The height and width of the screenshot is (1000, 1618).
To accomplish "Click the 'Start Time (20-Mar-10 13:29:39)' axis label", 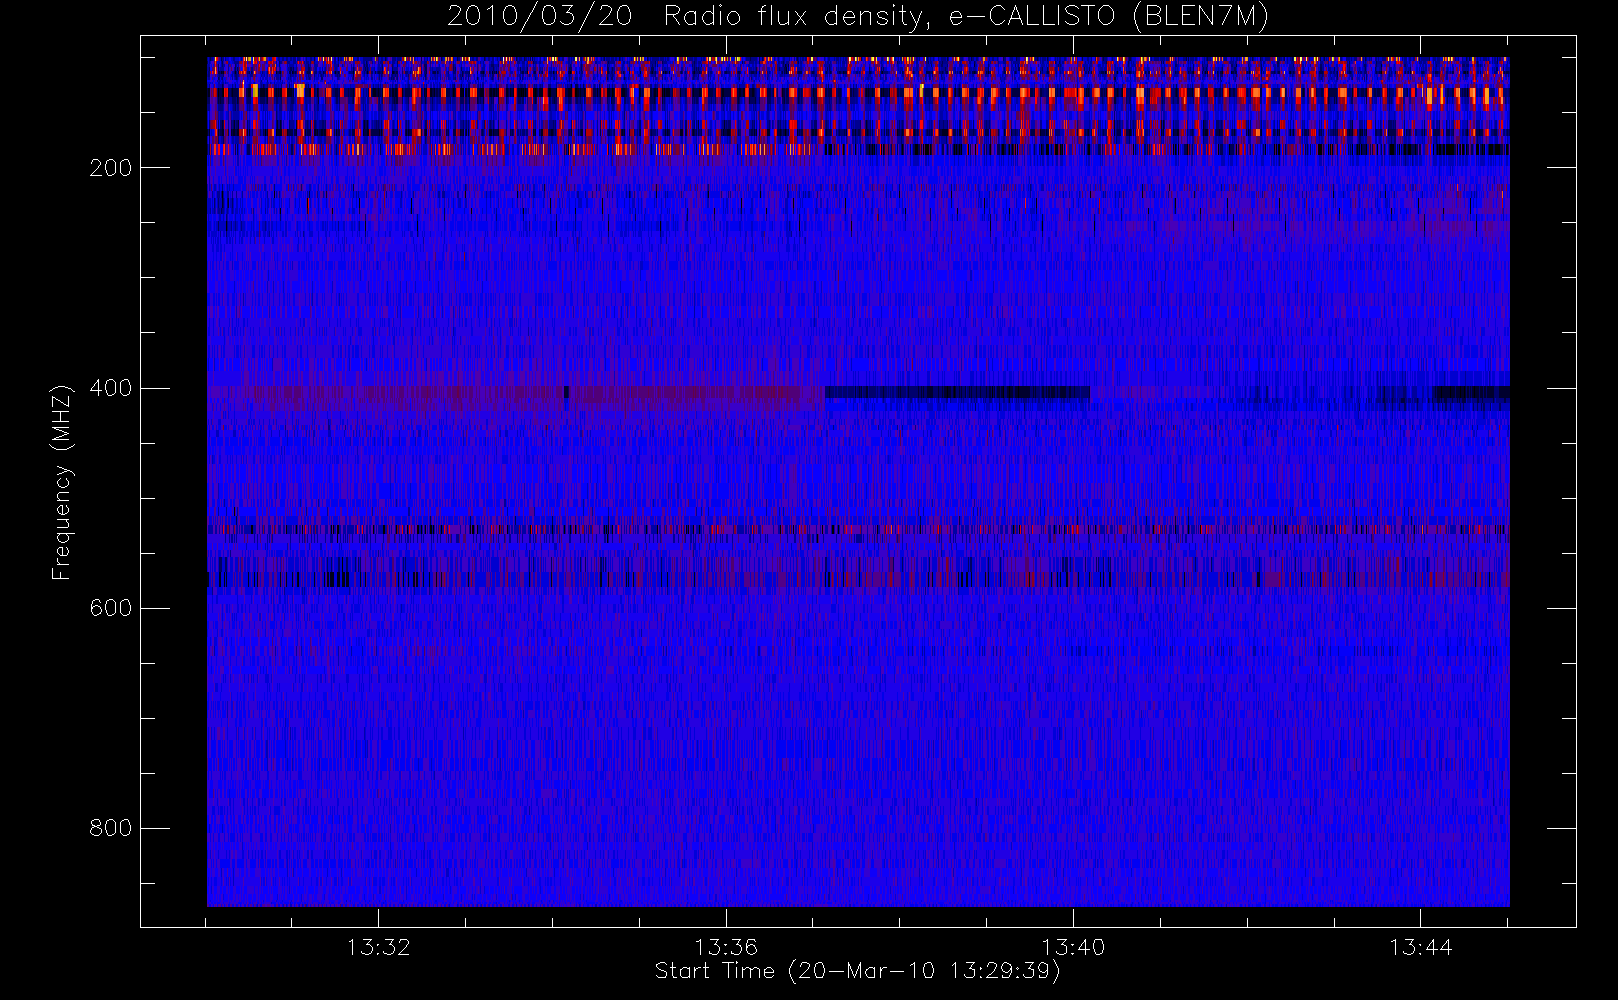I will [857, 971].
